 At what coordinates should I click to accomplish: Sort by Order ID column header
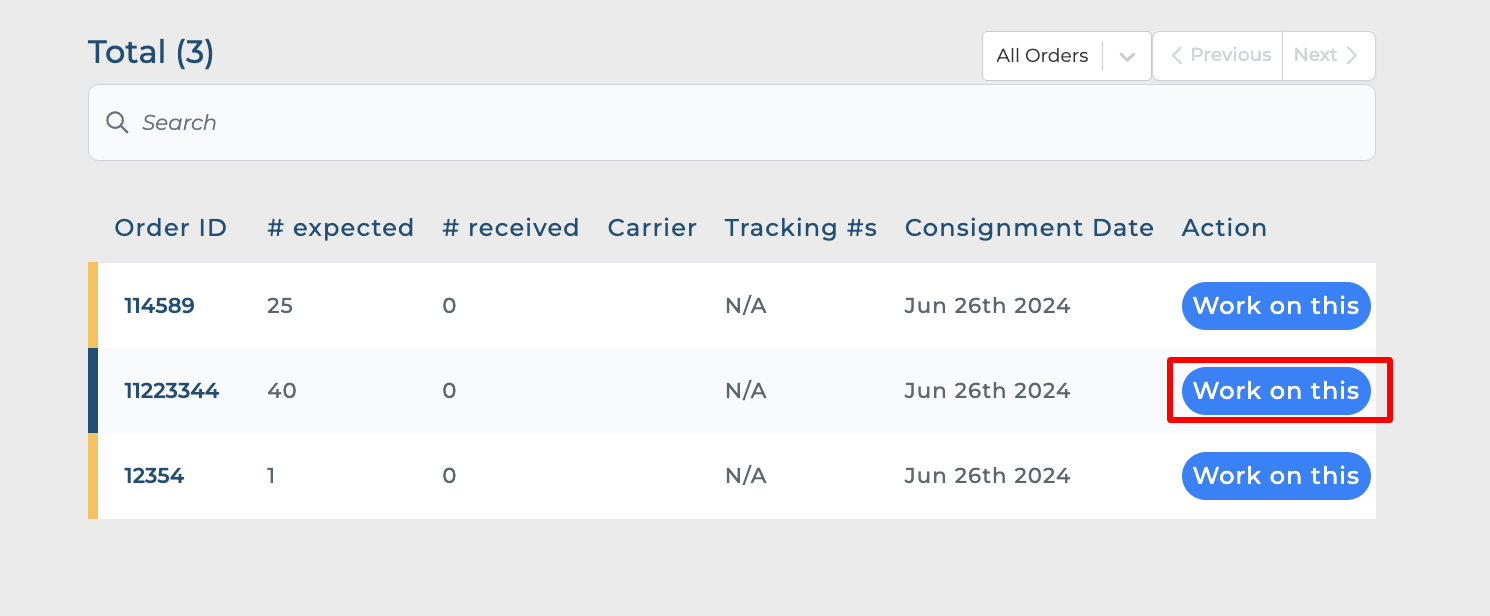coord(171,228)
